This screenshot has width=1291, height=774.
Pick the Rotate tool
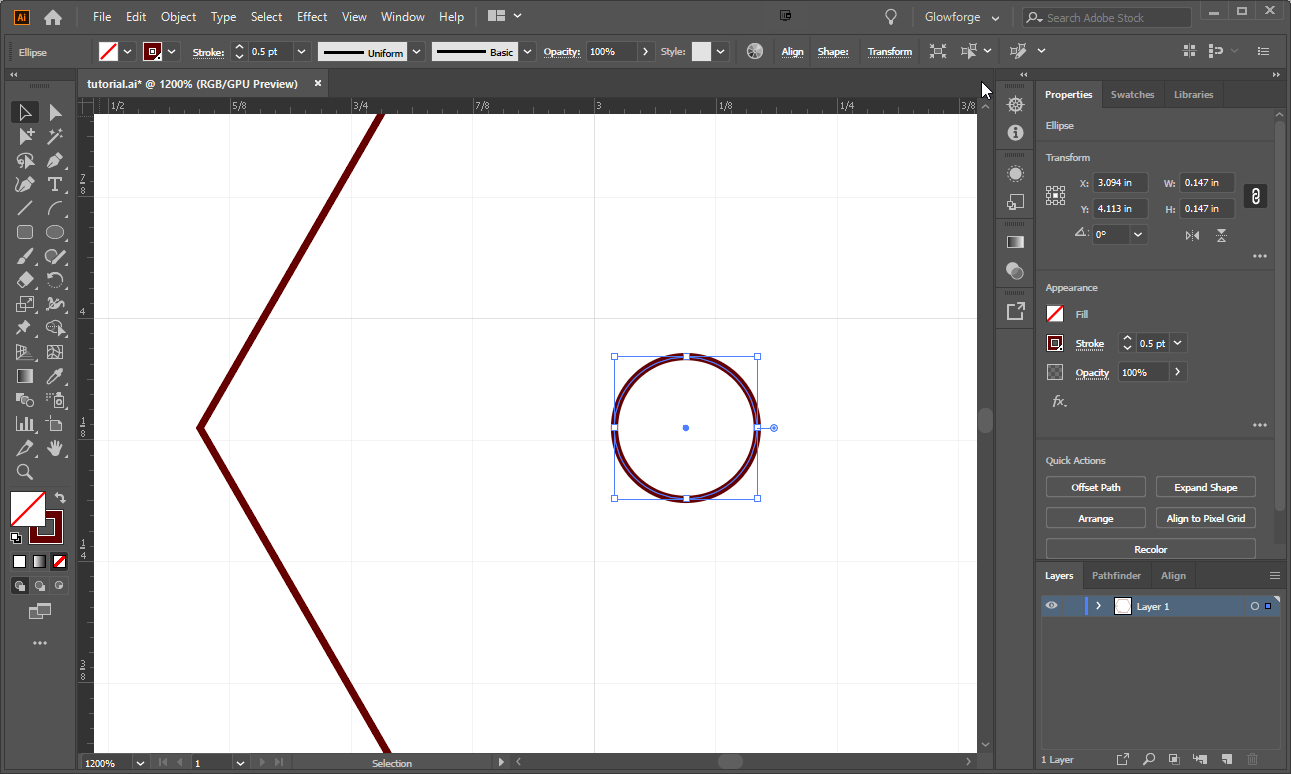click(x=55, y=280)
